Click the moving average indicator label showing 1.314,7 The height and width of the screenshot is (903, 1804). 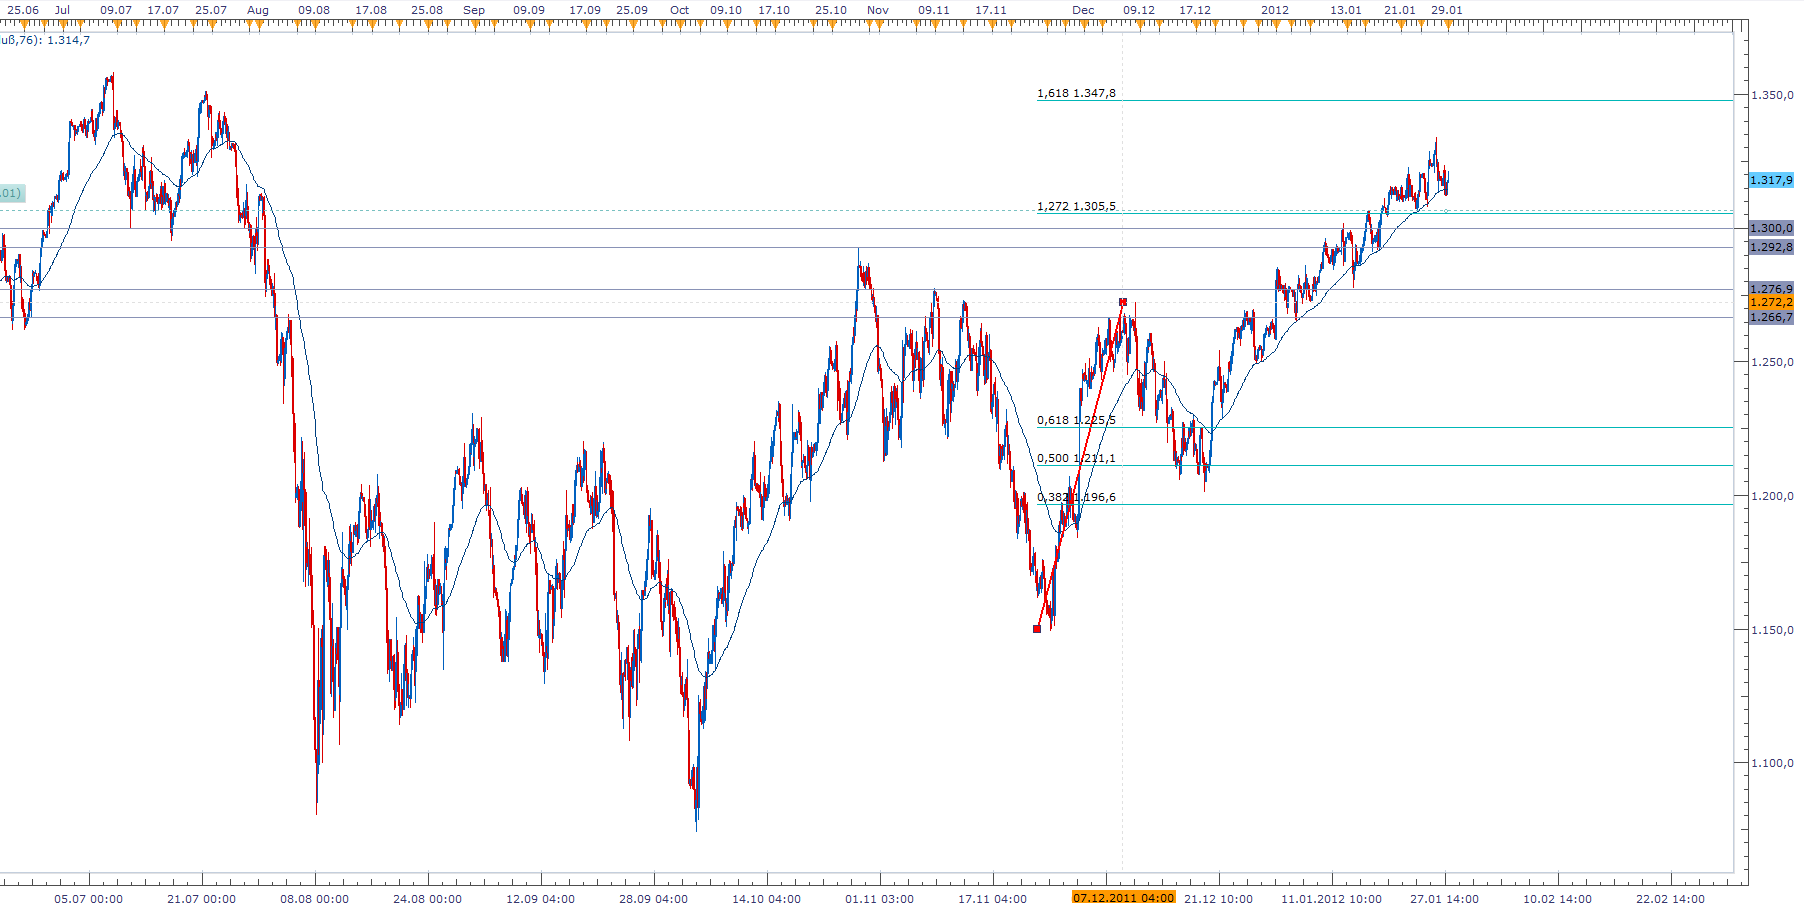point(45,40)
